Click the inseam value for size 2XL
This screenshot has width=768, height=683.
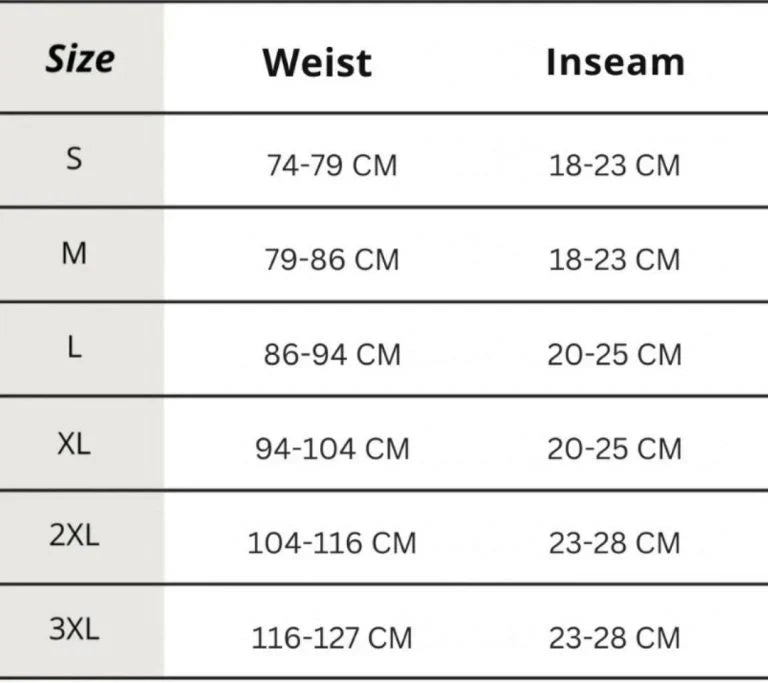[614, 544]
